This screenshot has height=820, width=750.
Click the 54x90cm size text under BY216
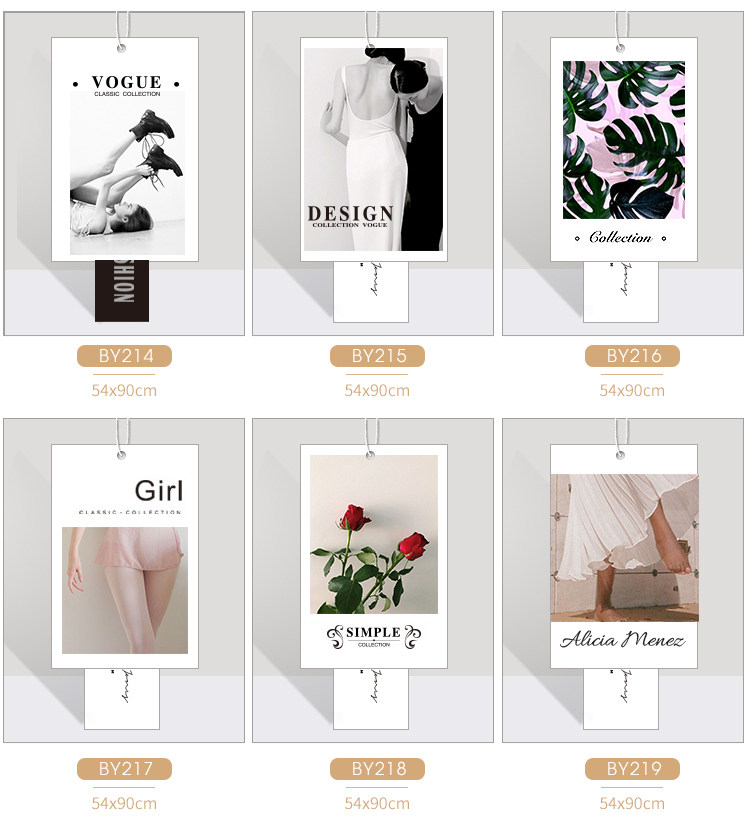coord(632,391)
